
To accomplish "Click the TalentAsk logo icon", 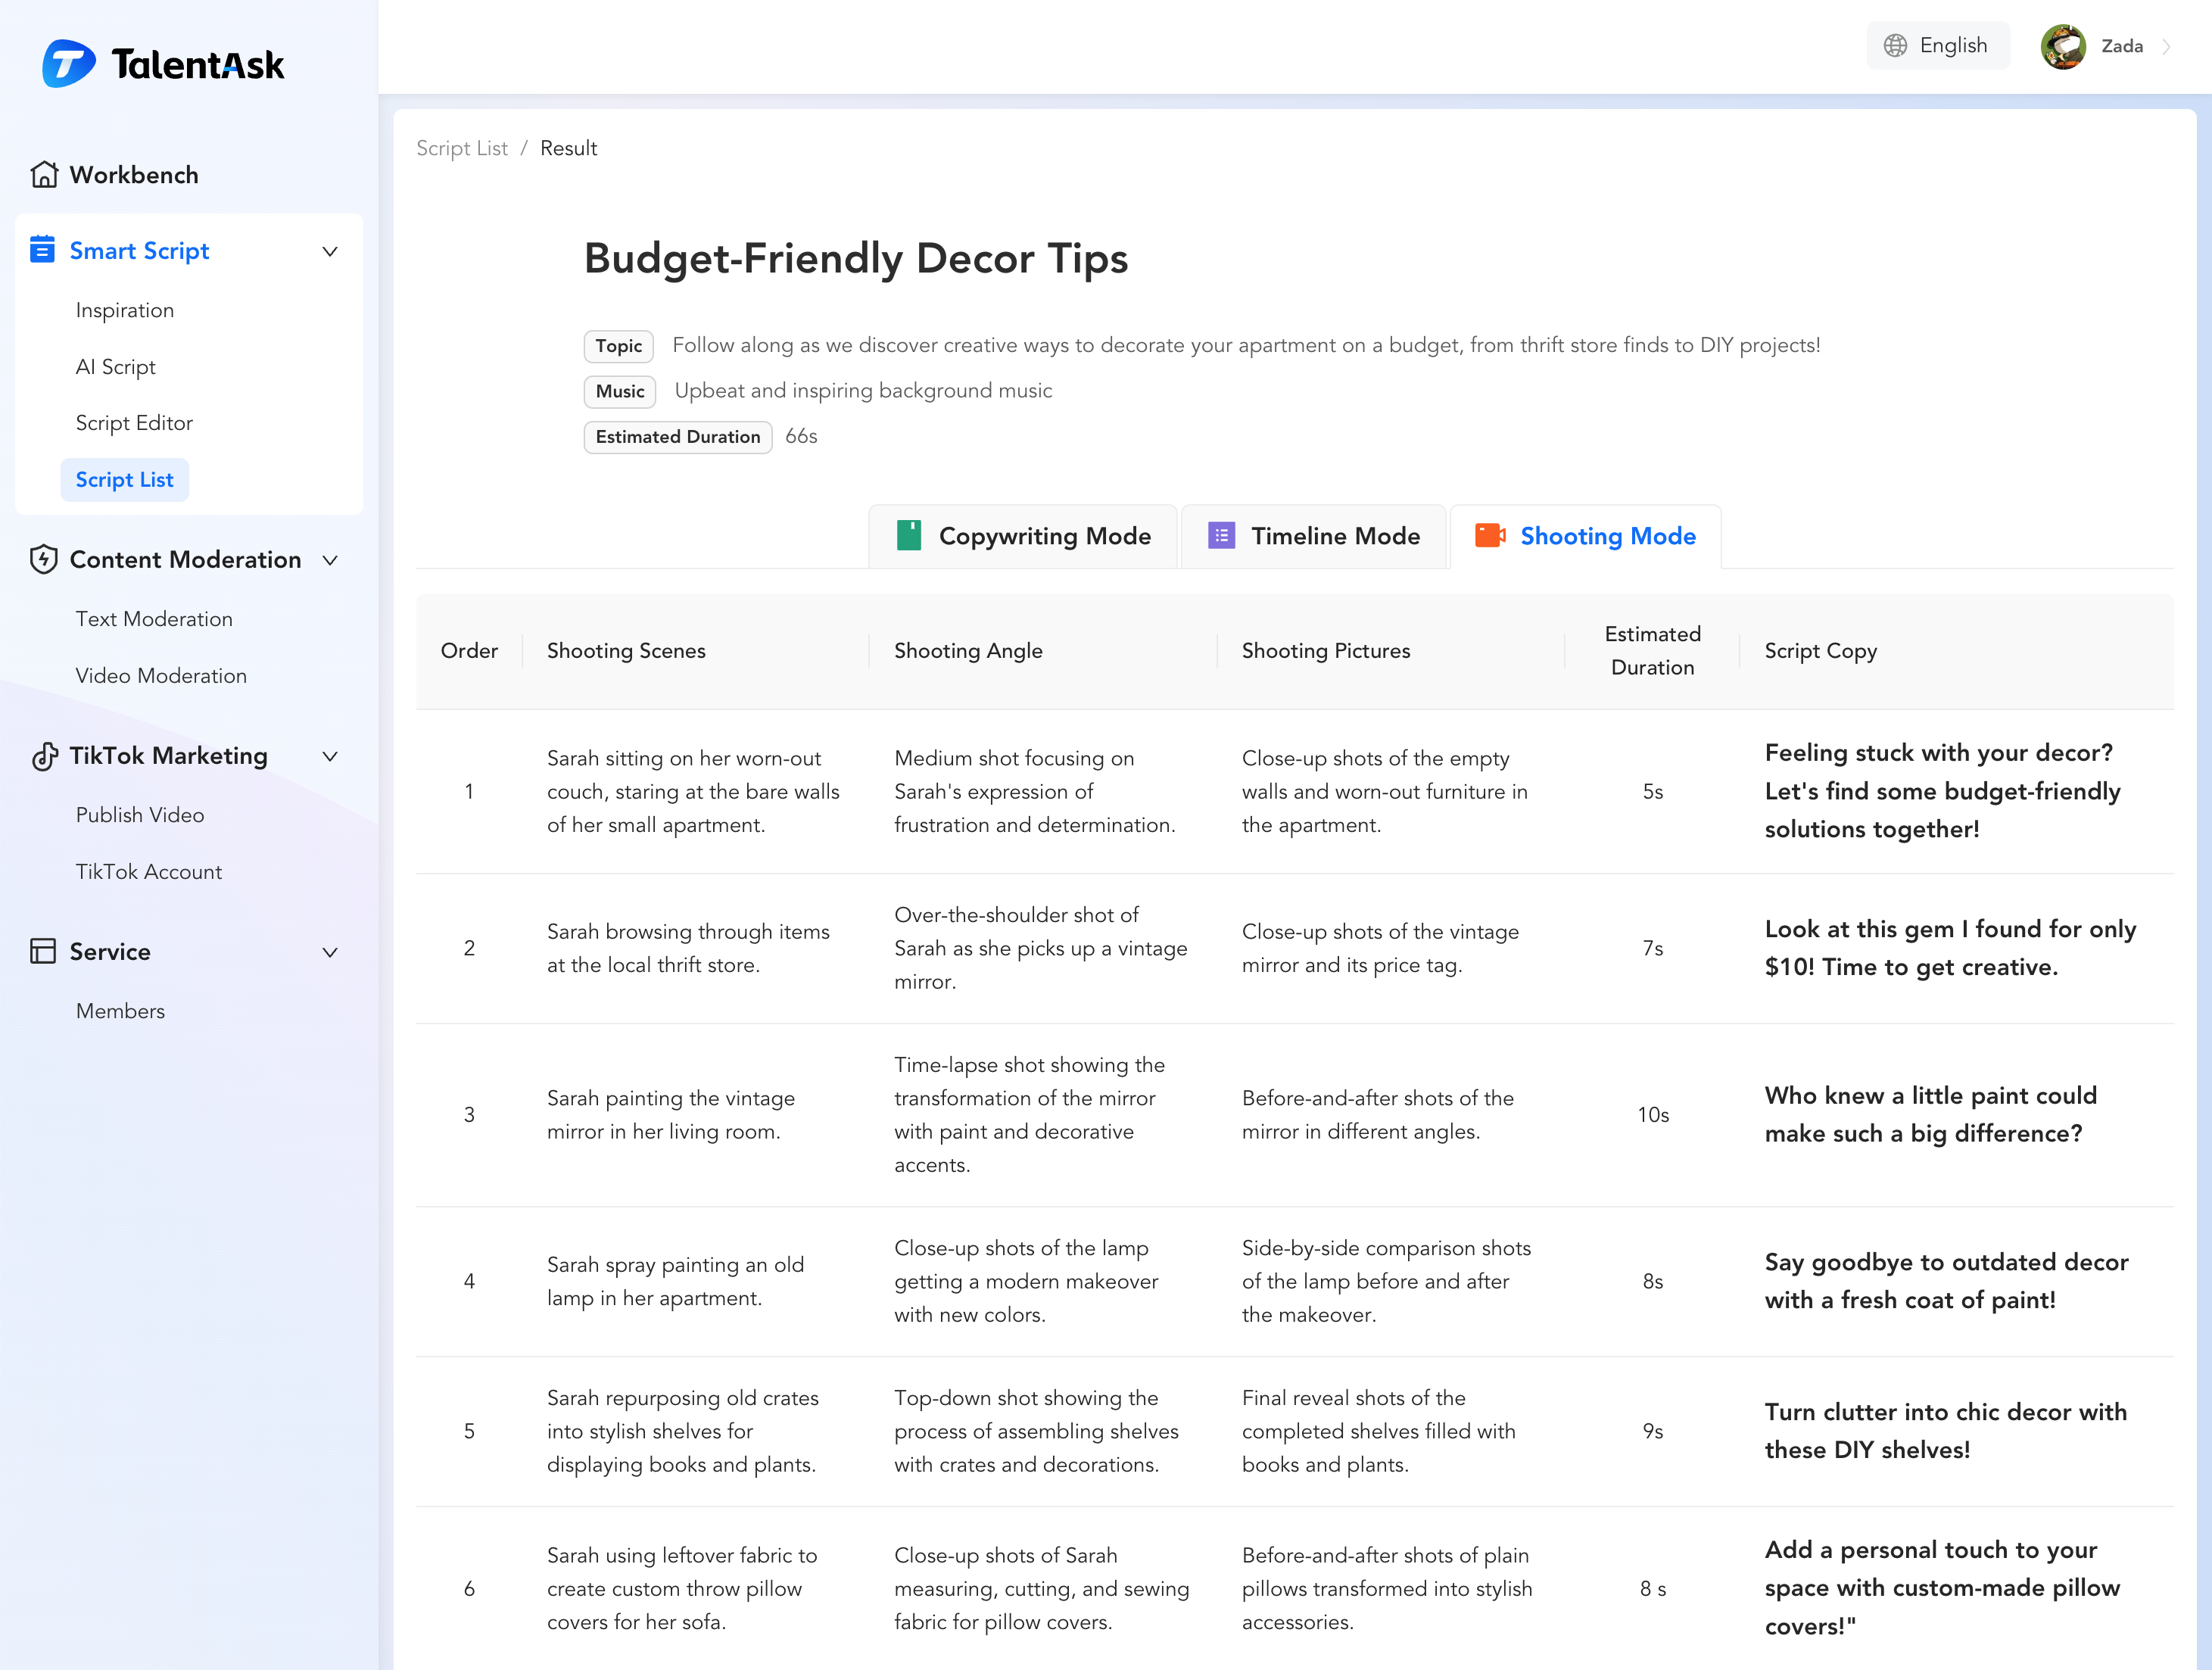I will tap(68, 64).
